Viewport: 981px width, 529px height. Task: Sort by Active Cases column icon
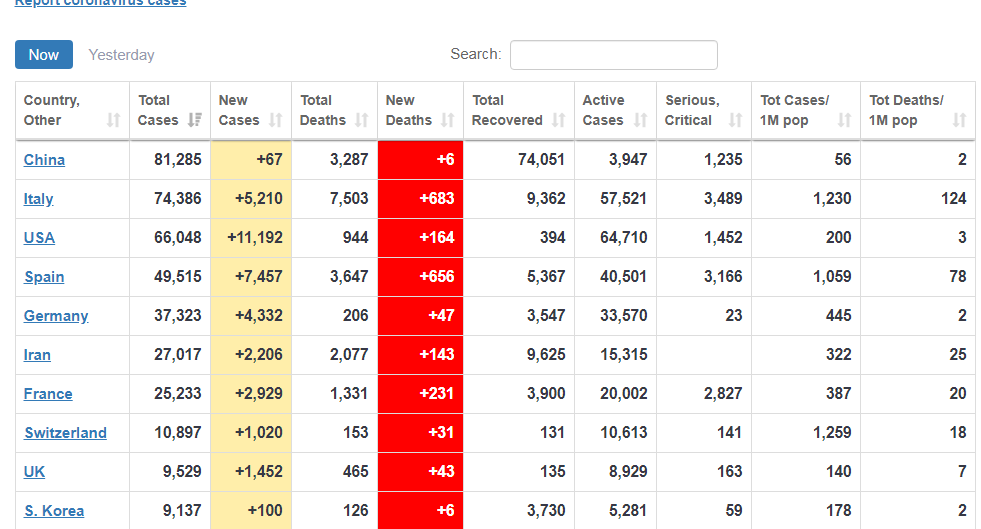pos(640,120)
